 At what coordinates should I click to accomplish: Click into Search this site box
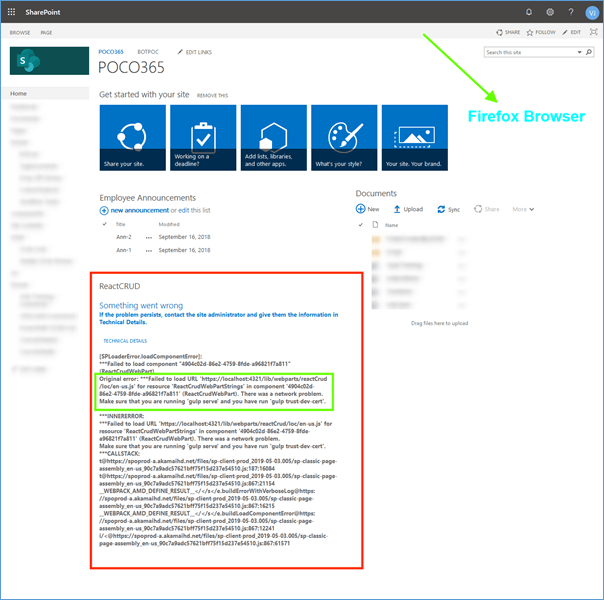(x=530, y=52)
